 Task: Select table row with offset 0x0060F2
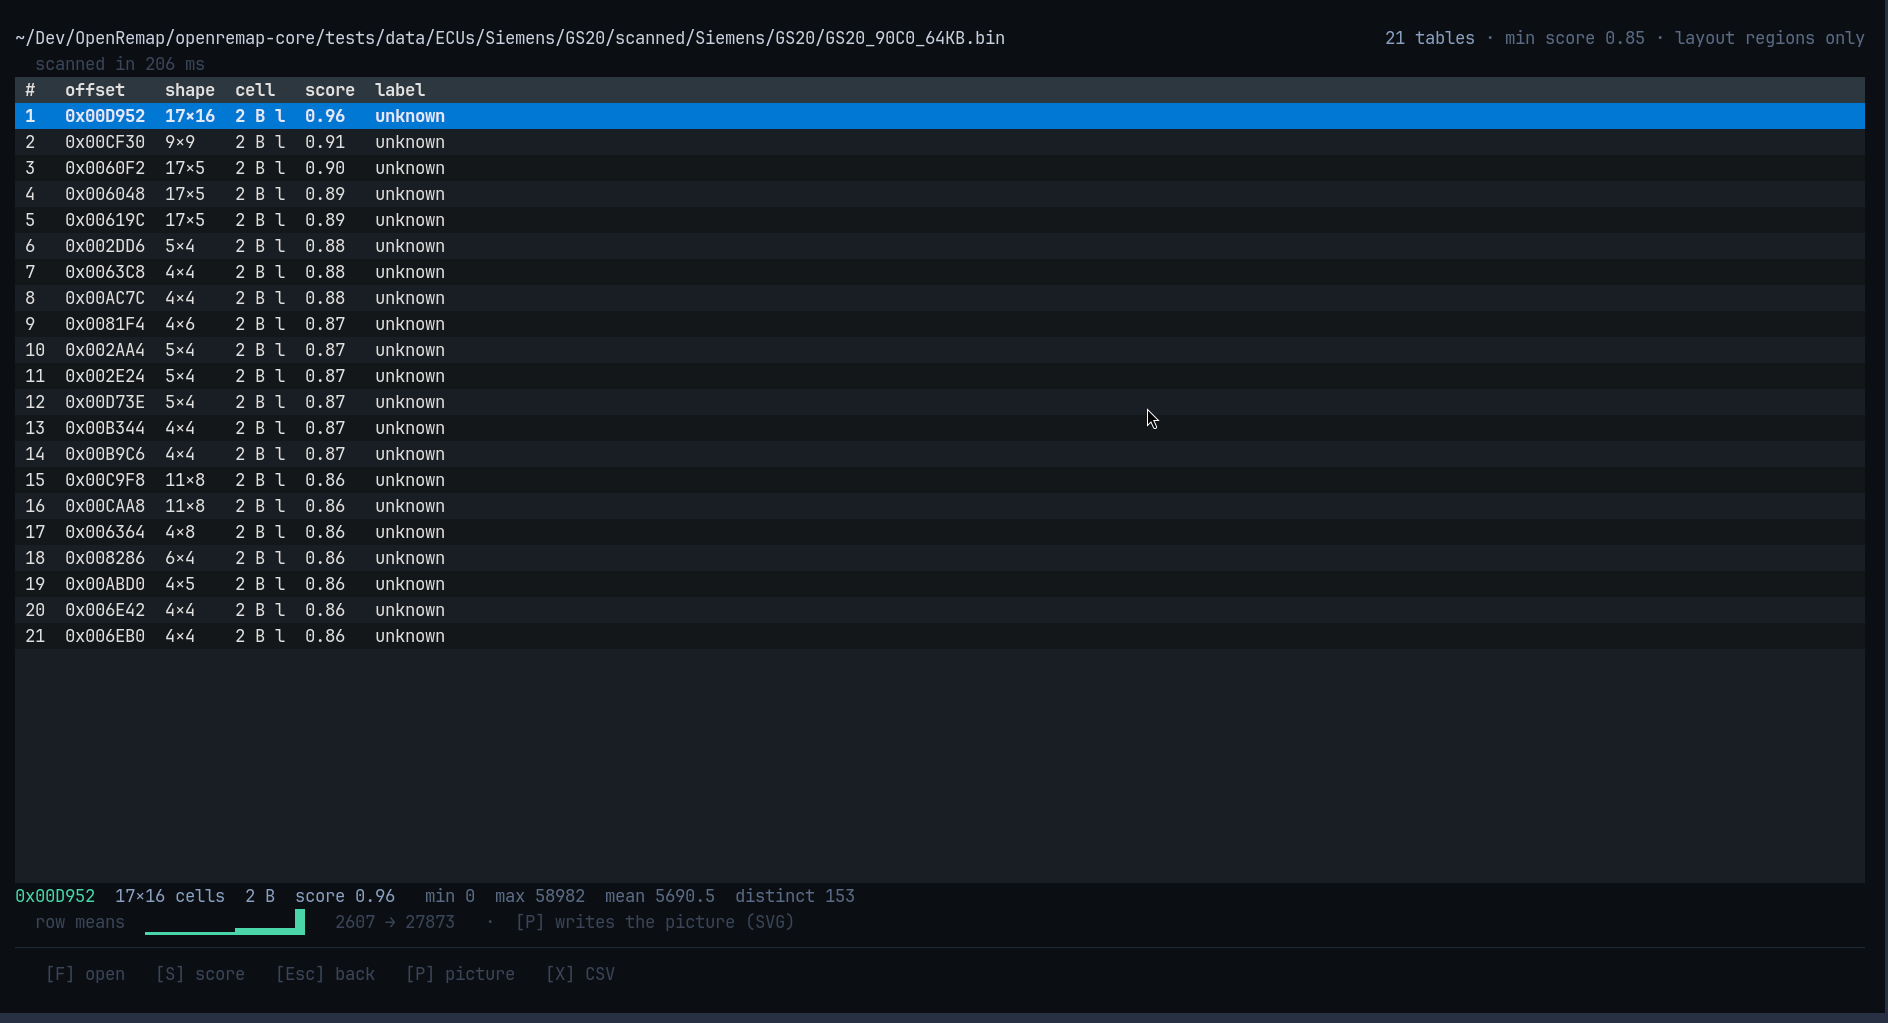(x=940, y=168)
